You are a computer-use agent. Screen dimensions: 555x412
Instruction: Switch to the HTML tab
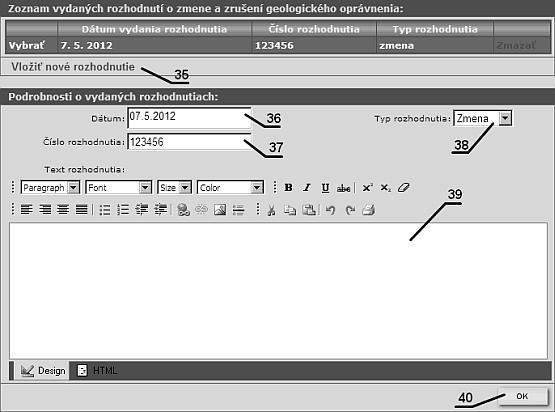point(98,371)
